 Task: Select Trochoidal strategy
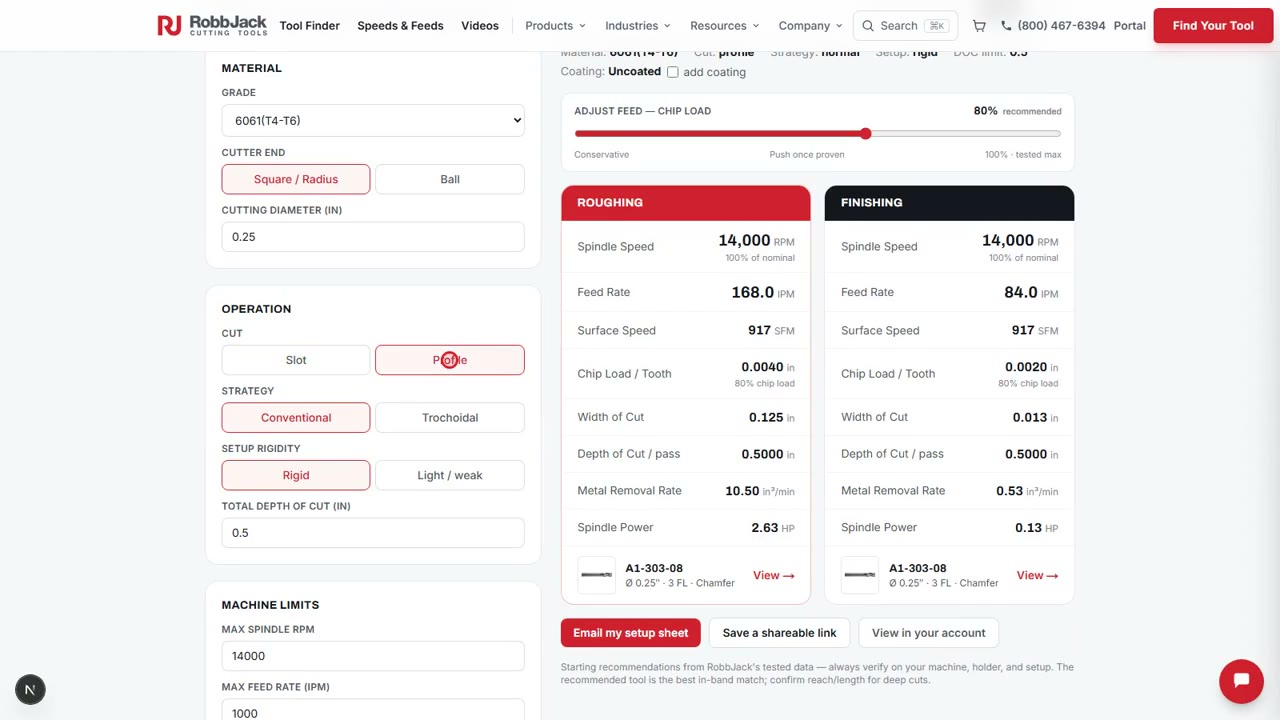click(x=450, y=418)
